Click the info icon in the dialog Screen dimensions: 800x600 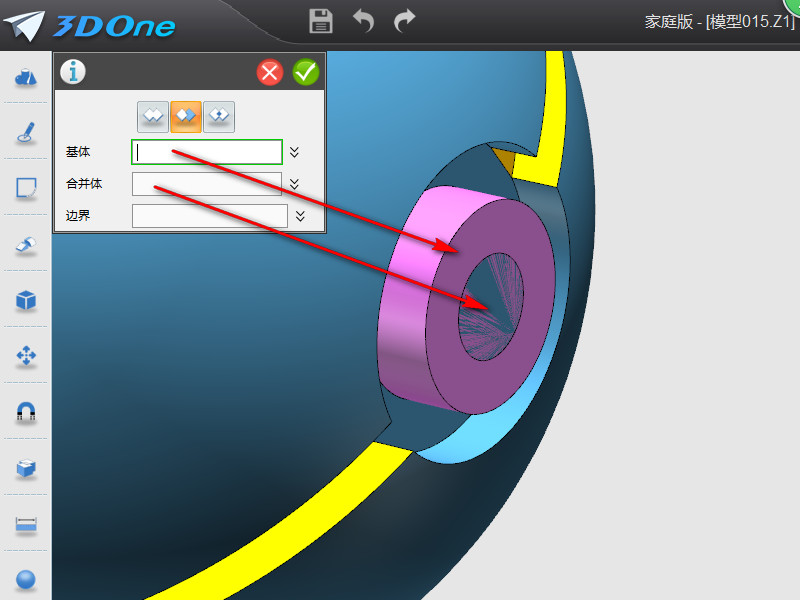pyautogui.click(x=73, y=72)
